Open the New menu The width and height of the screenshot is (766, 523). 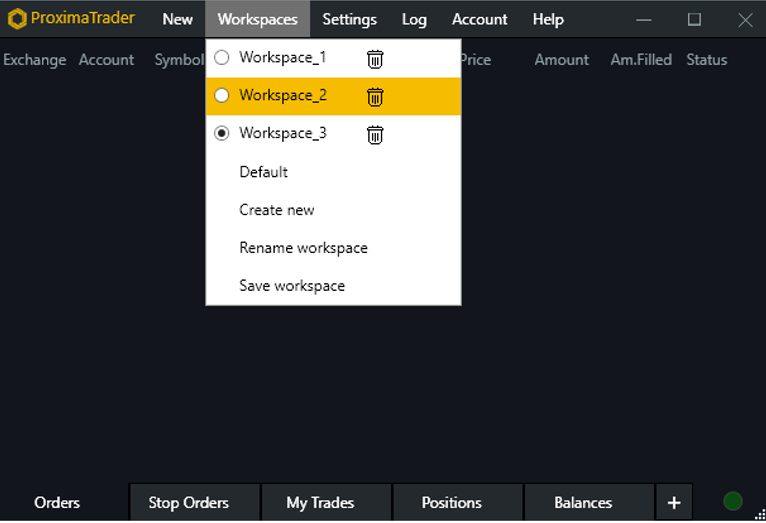(x=177, y=19)
